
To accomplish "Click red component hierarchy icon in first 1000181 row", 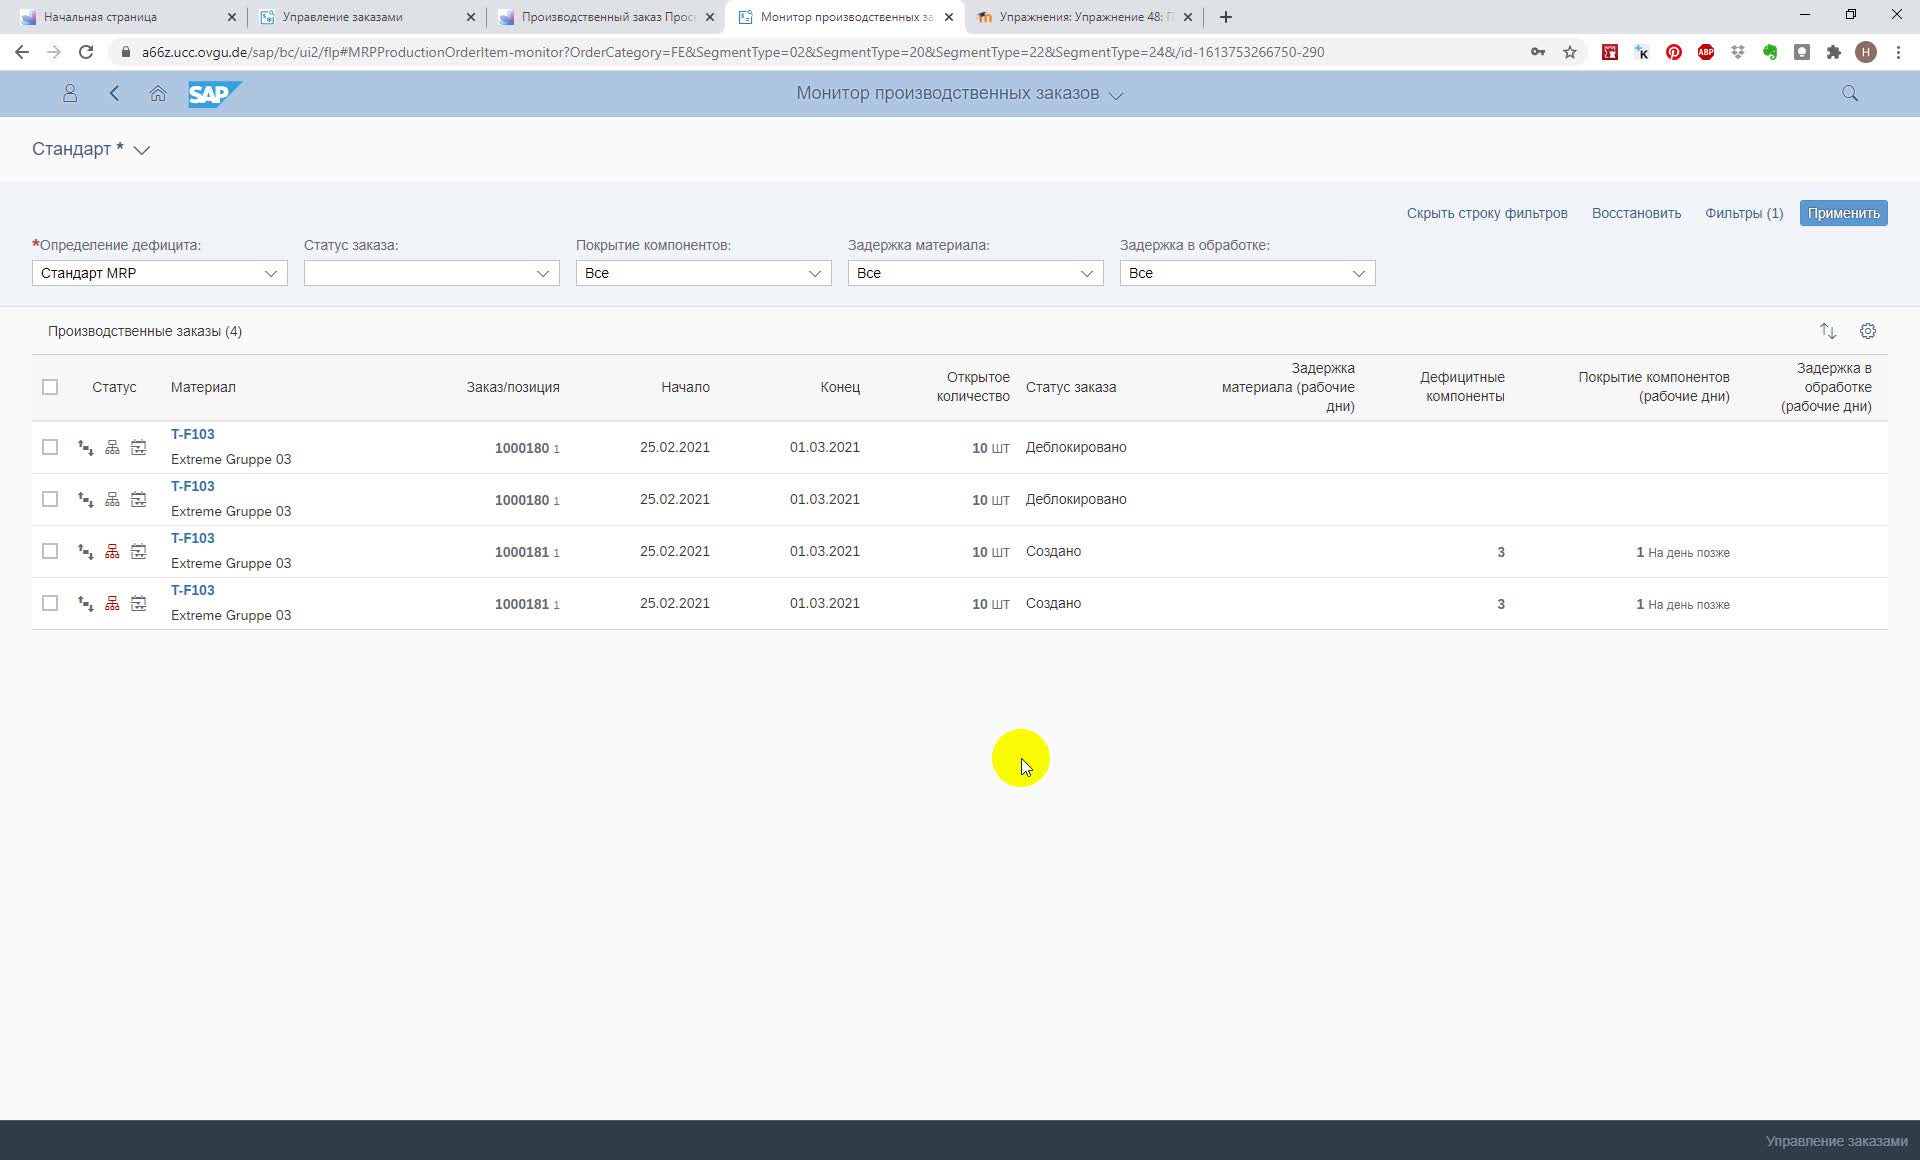I will 112,552.
